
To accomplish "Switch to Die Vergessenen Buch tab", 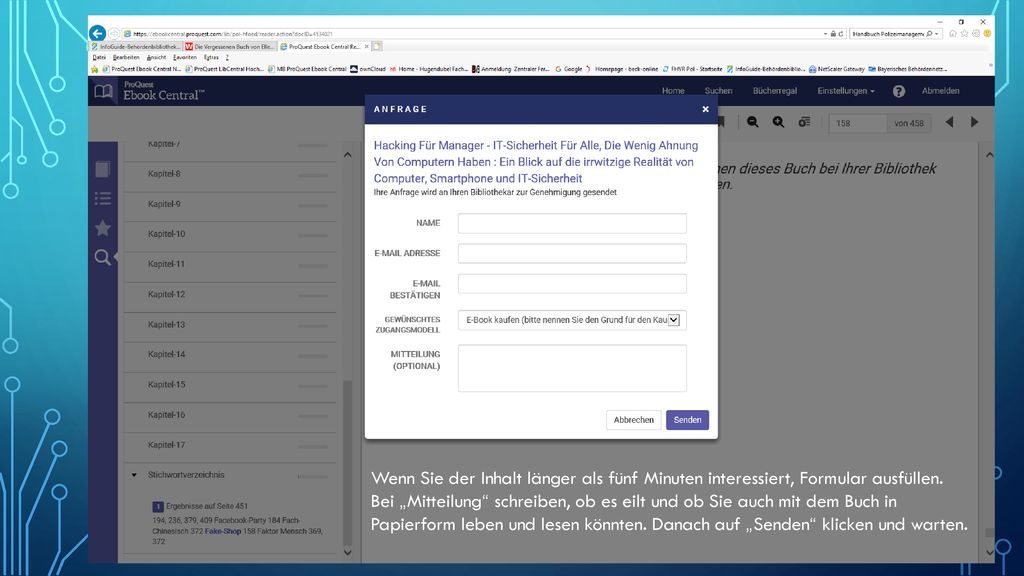I will [x=230, y=46].
